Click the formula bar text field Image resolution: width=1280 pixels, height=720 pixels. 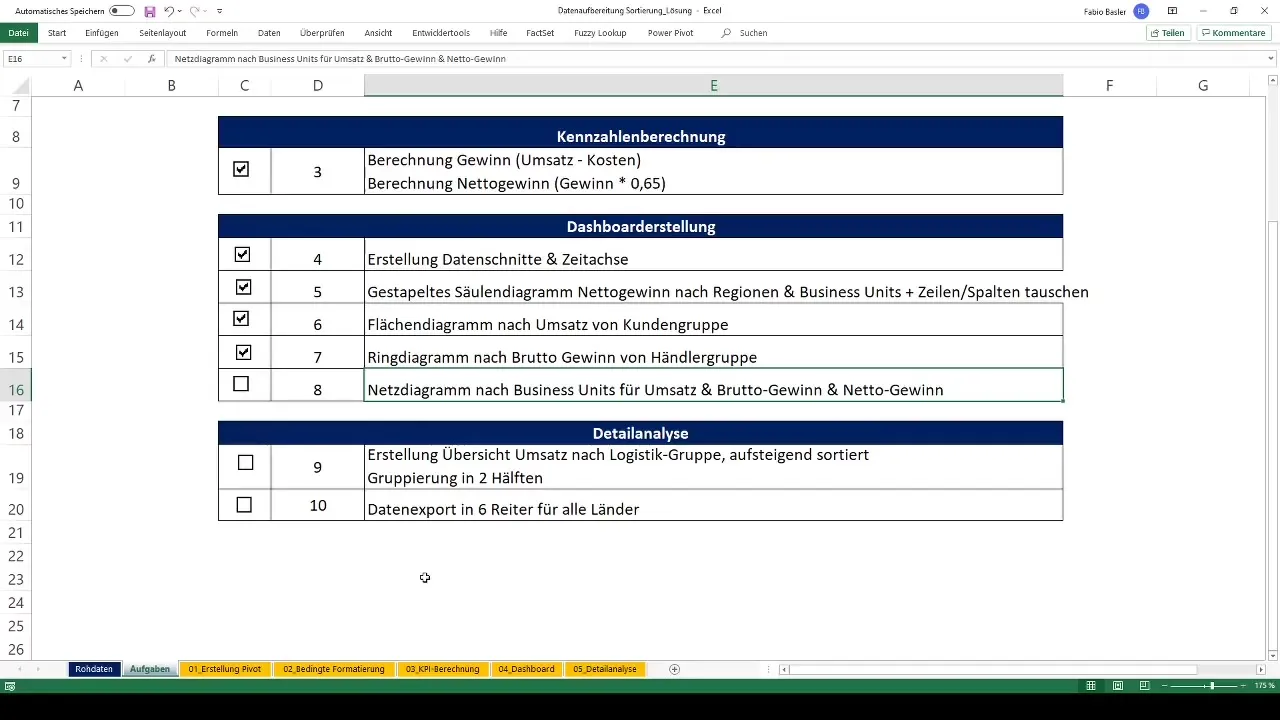(x=715, y=59)
